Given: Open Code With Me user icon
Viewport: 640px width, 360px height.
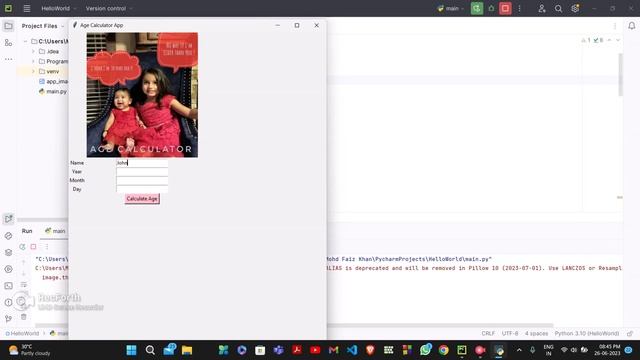Looking at the screenshot, I should click(x=542, y=8).
